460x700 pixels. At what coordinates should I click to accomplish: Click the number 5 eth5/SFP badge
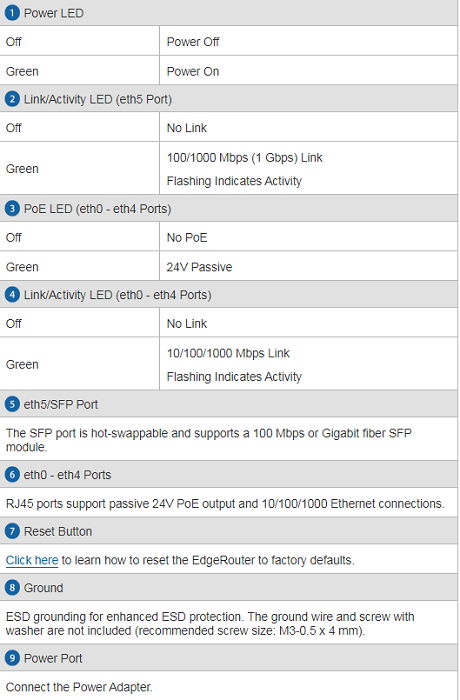(x=12, y=404)
